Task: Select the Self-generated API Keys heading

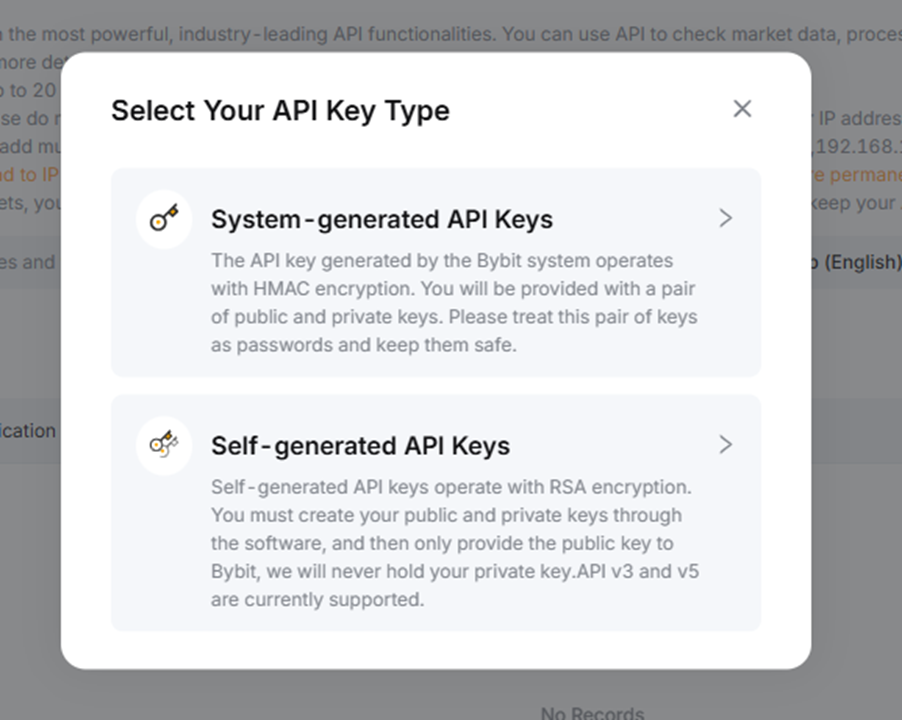Action: click(x=360, y=445)
